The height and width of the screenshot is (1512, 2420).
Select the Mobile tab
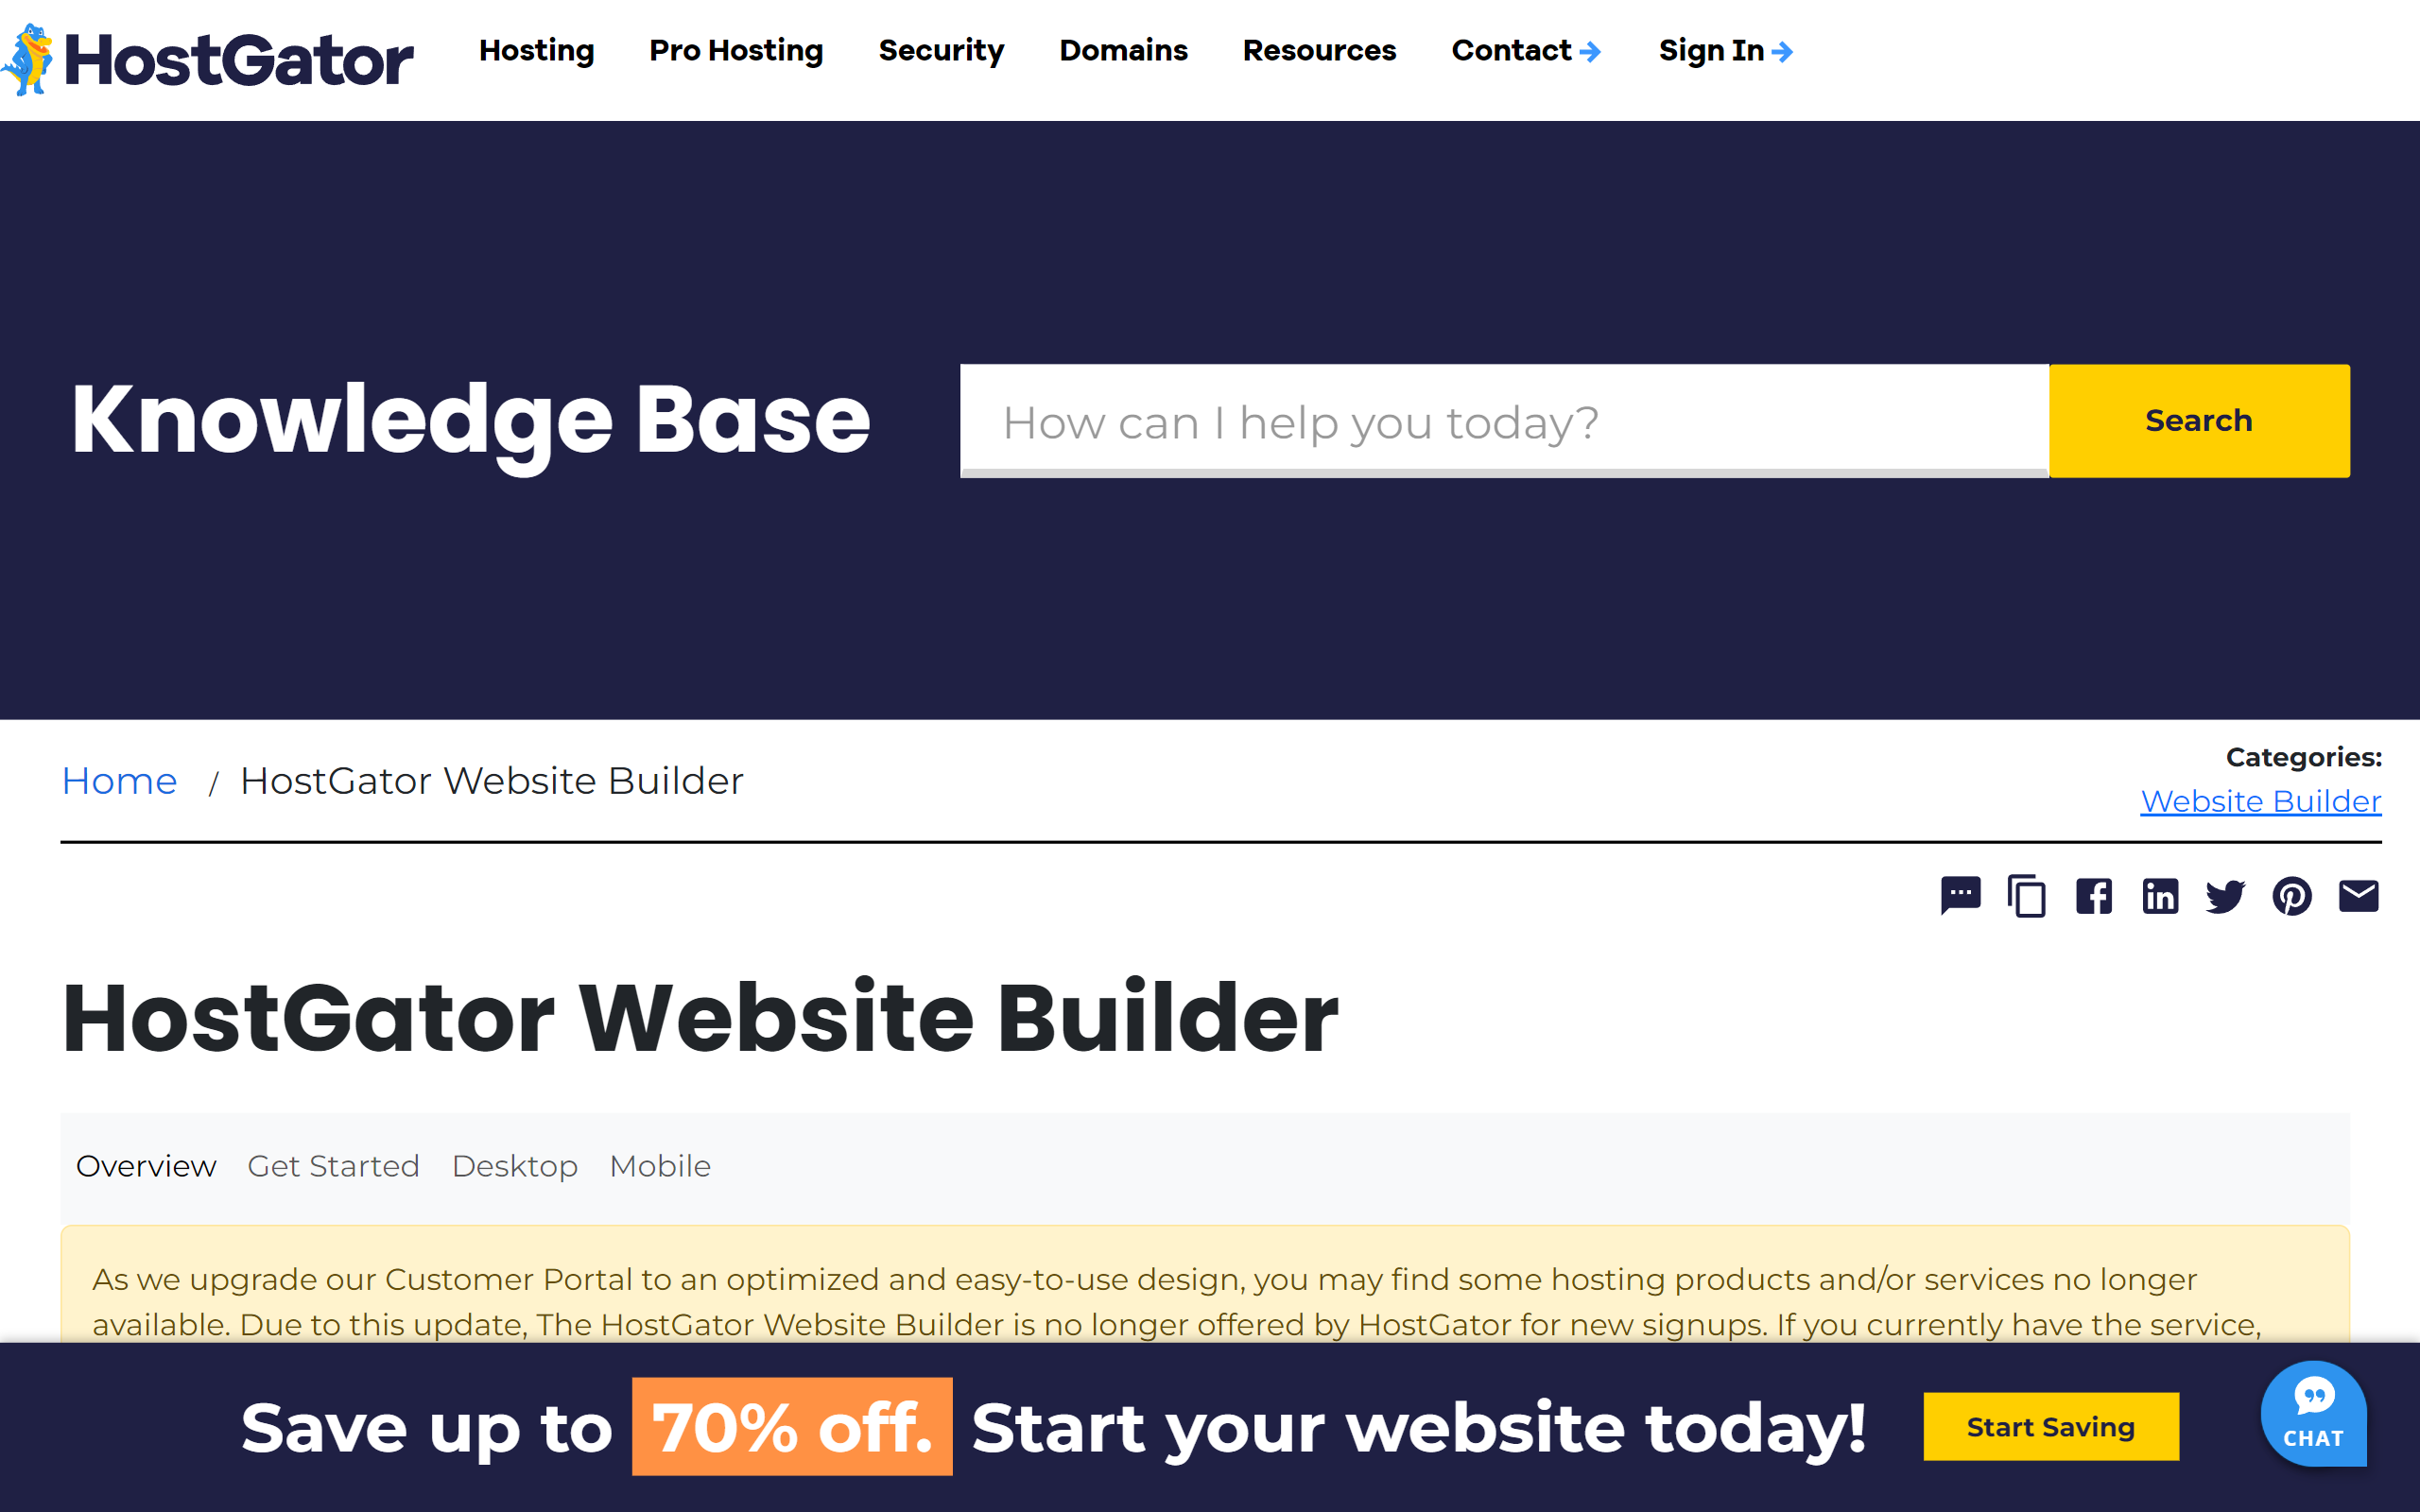[x=659, y=1165]
